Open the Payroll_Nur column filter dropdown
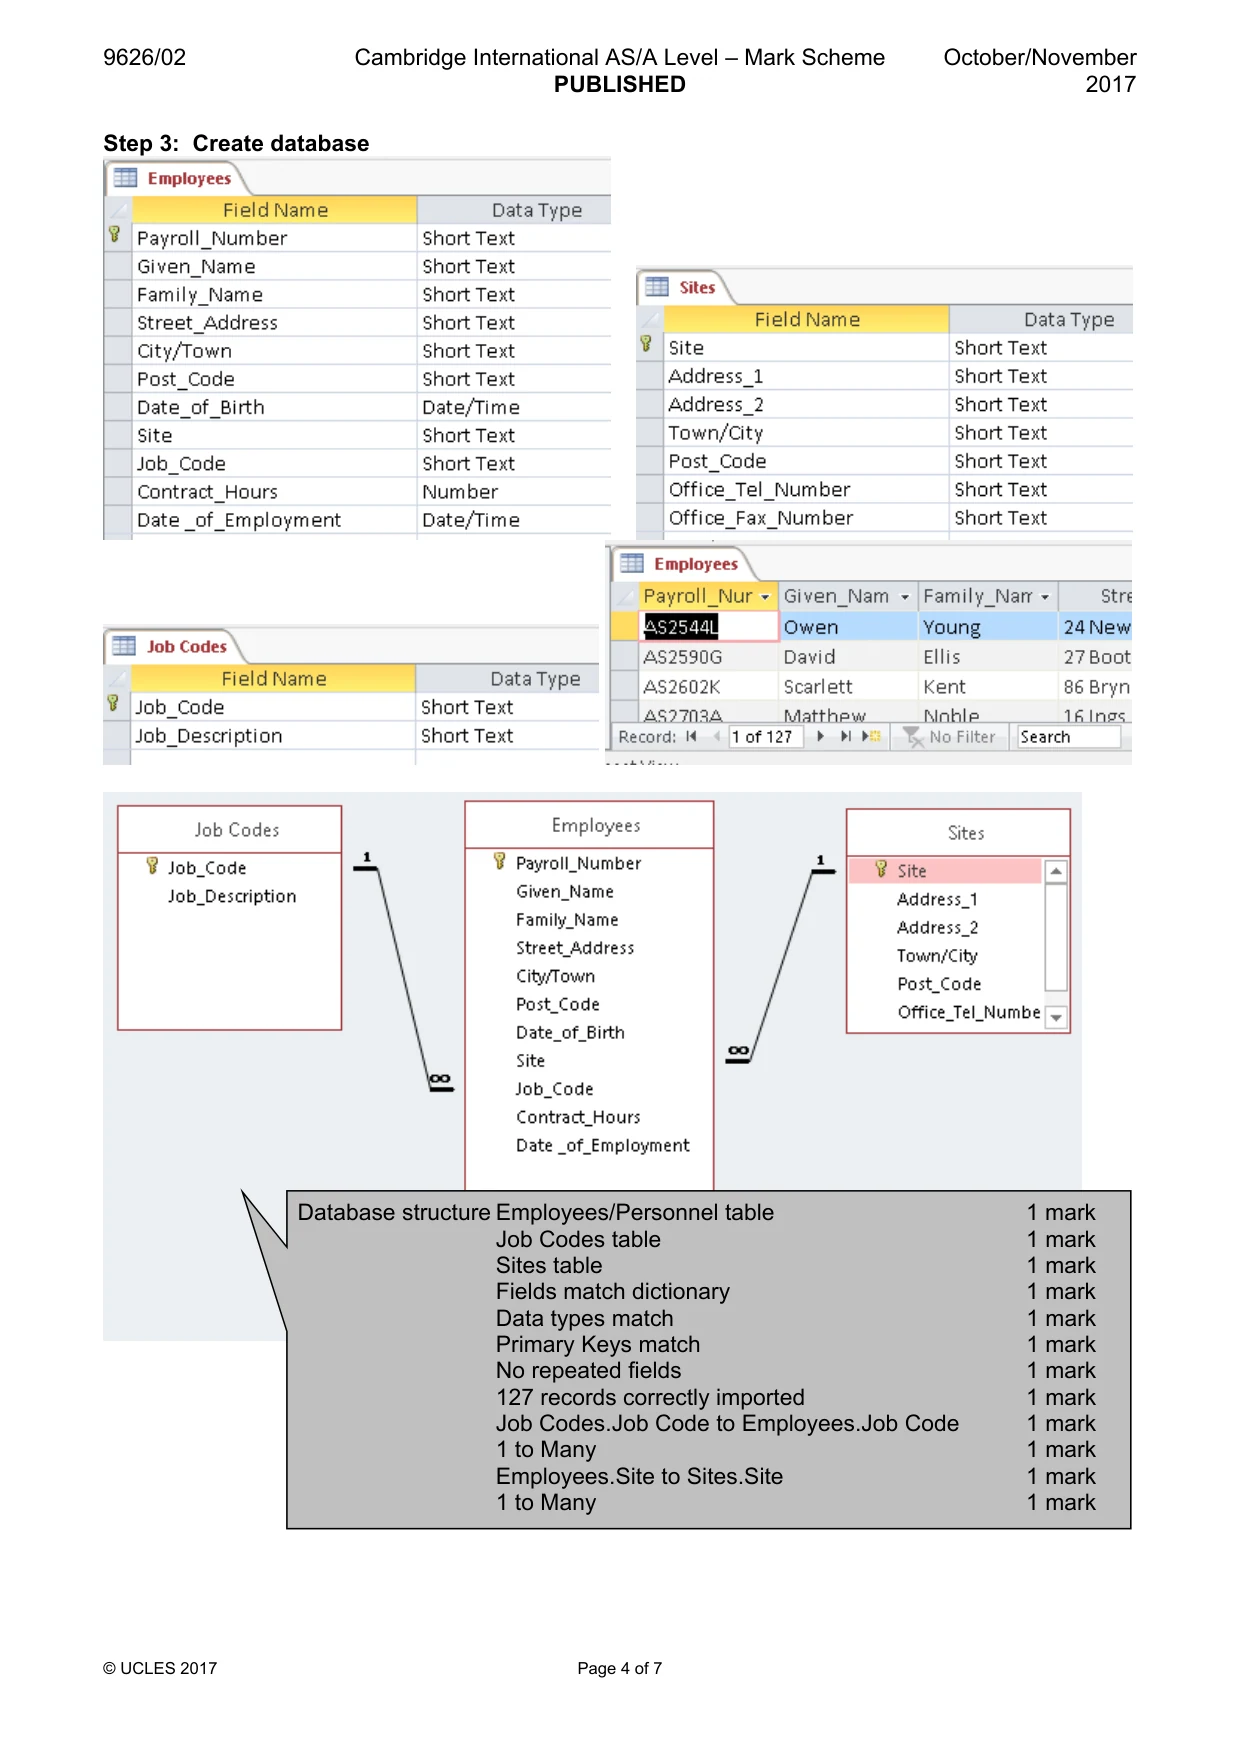This screenshot has width=1240, height=1755. [765, 597]
